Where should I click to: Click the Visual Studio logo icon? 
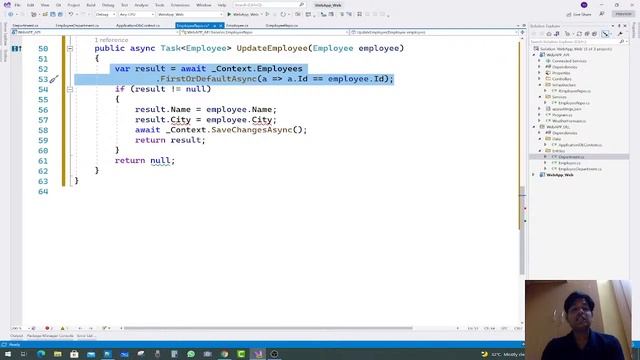pyautogui.click(x=7, y=5)
